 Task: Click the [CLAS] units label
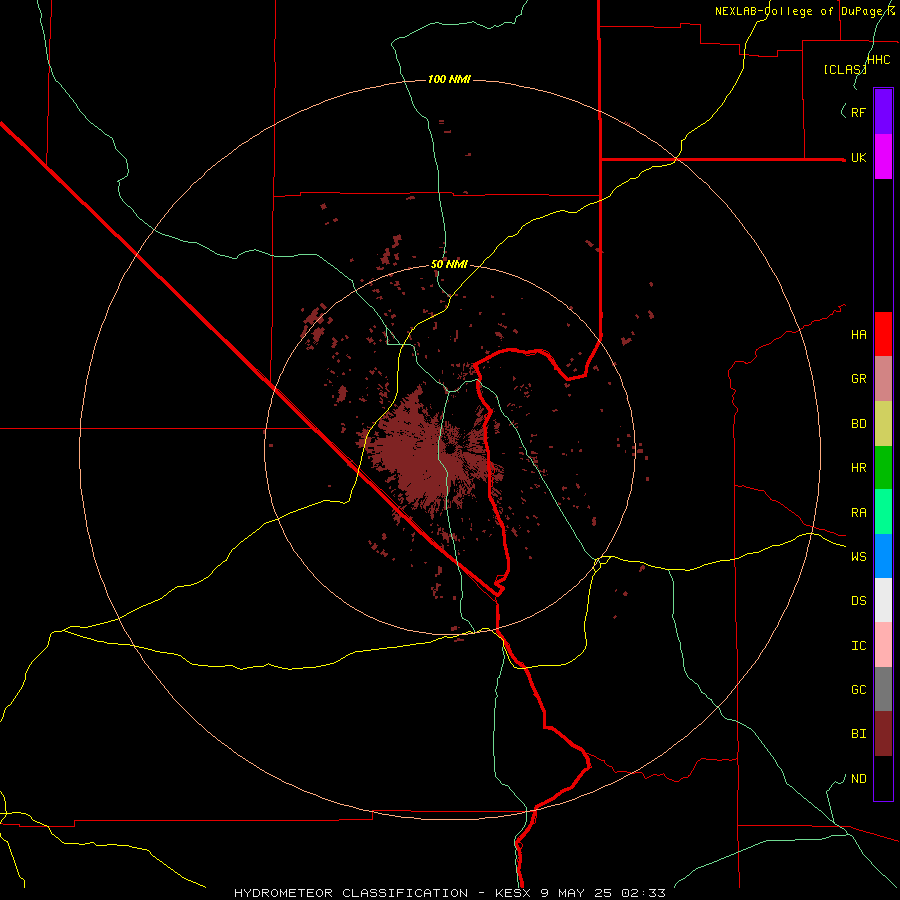point(845,69)
